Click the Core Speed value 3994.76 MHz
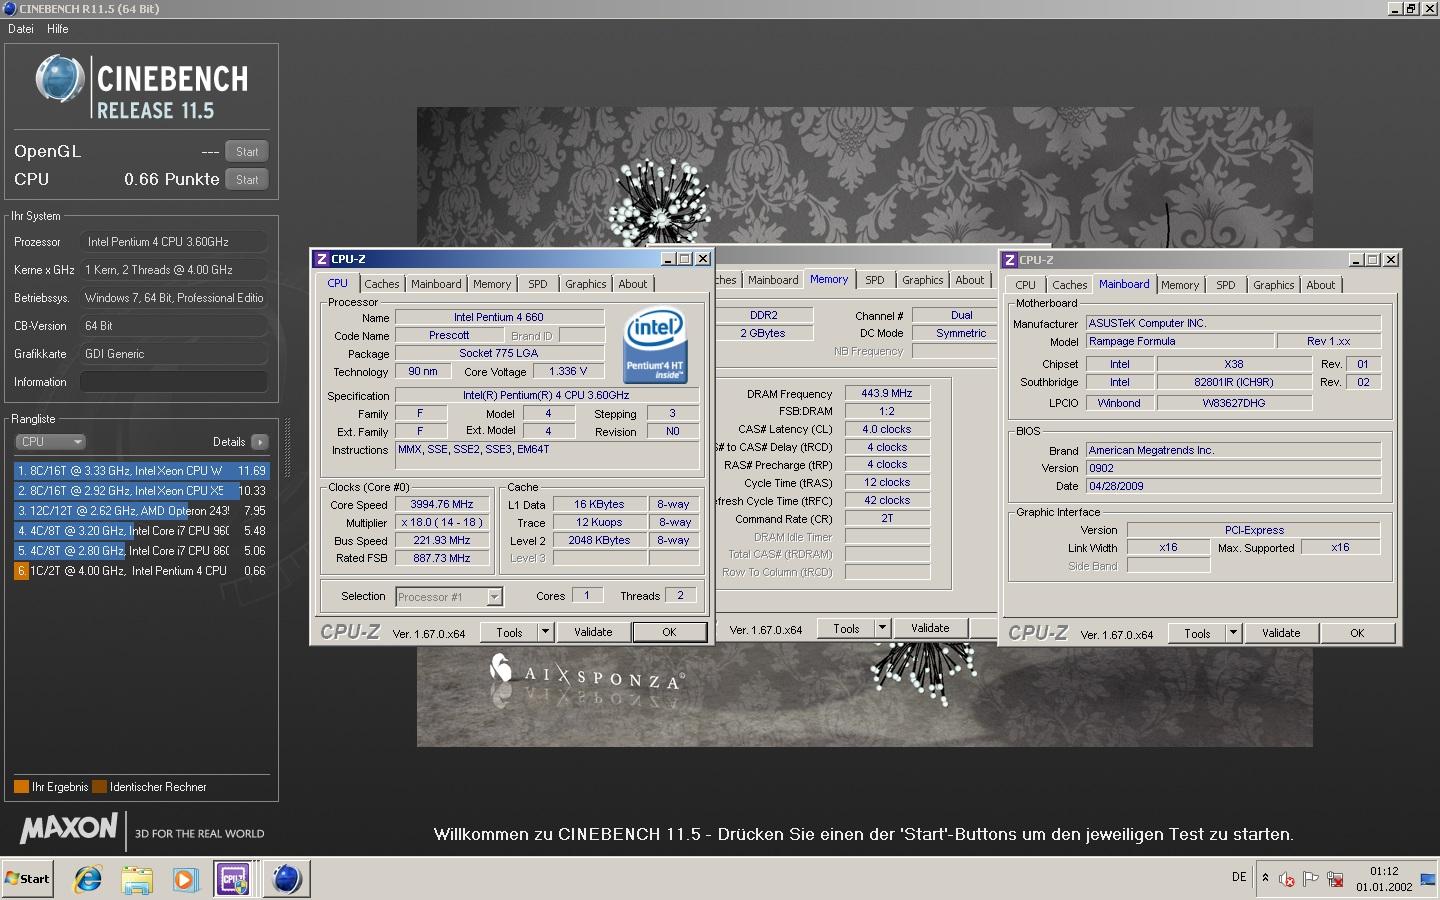1440x900 pixels. 442,504
